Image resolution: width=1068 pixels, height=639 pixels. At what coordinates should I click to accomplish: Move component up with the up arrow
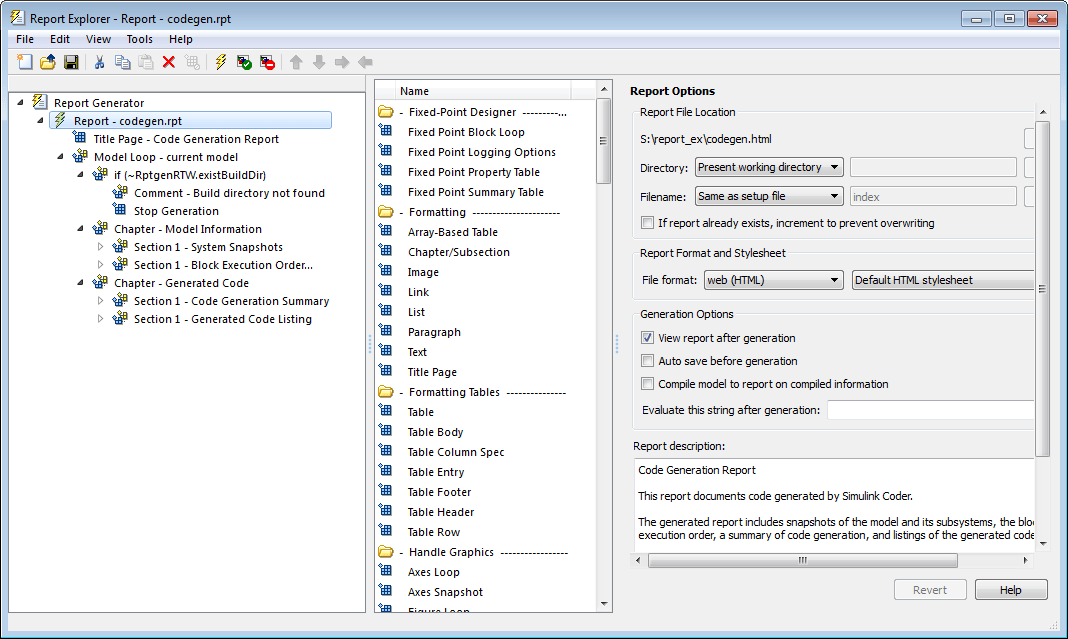pos(296,63)
